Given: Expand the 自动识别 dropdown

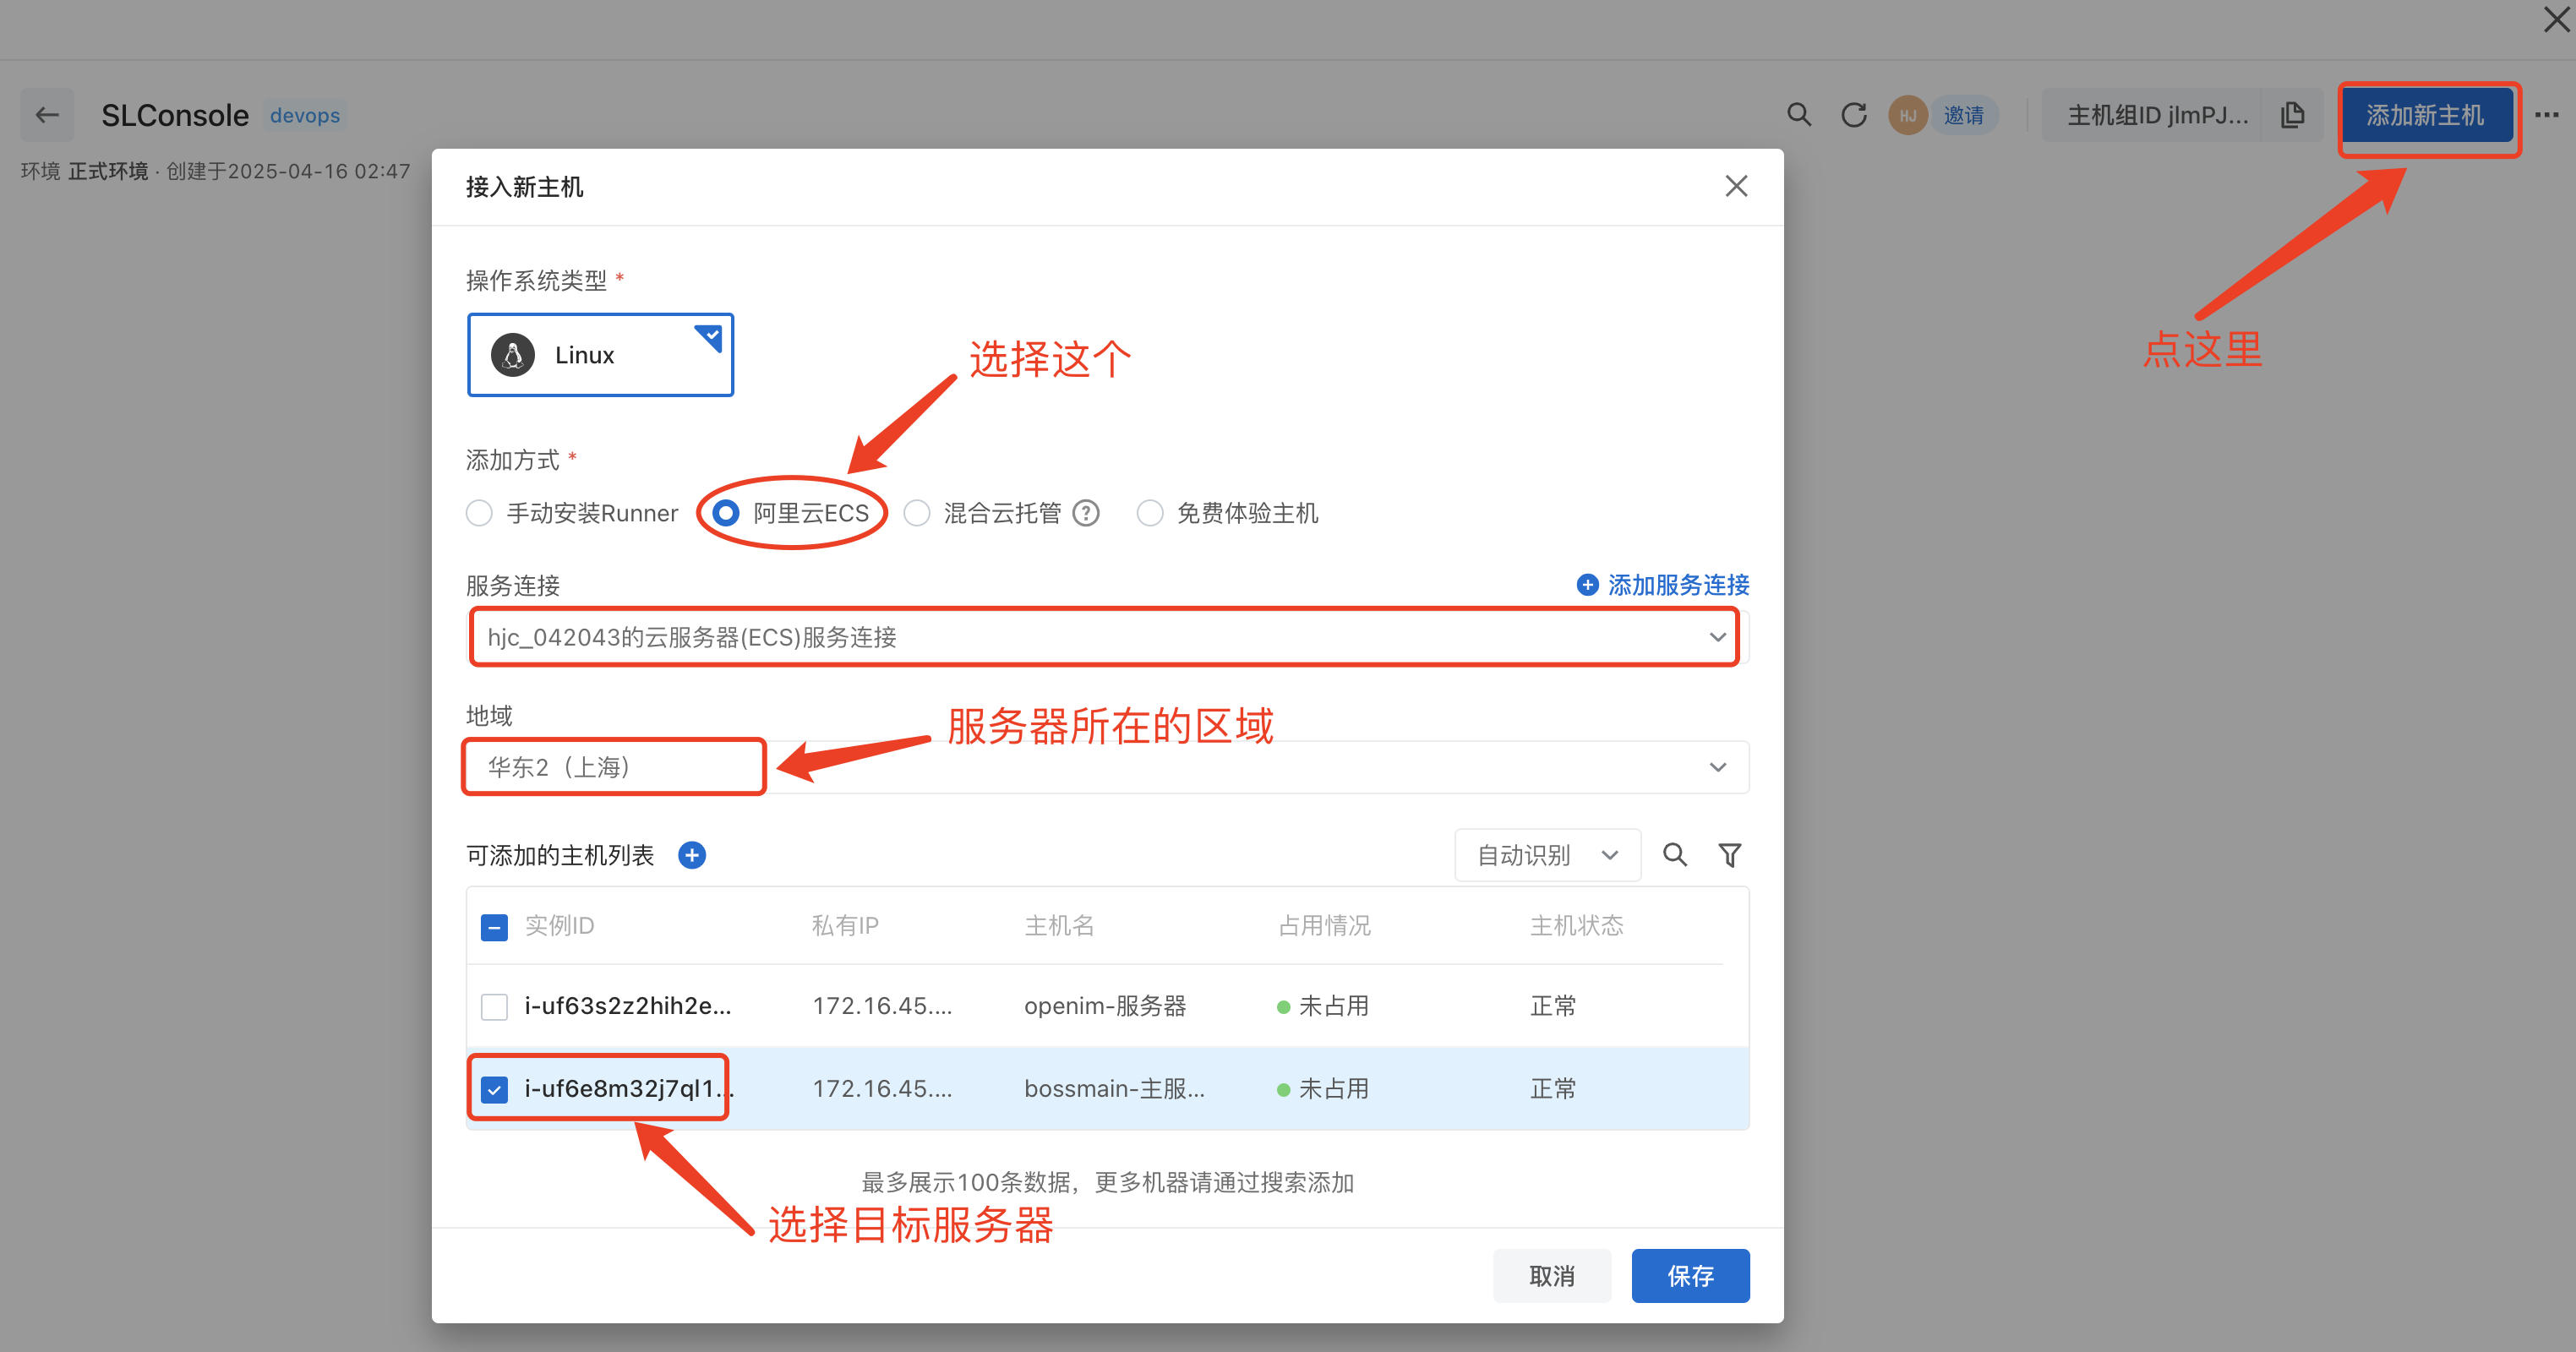Looking at the screenshot, I should pyautogui.click(x=1547, y=855).
